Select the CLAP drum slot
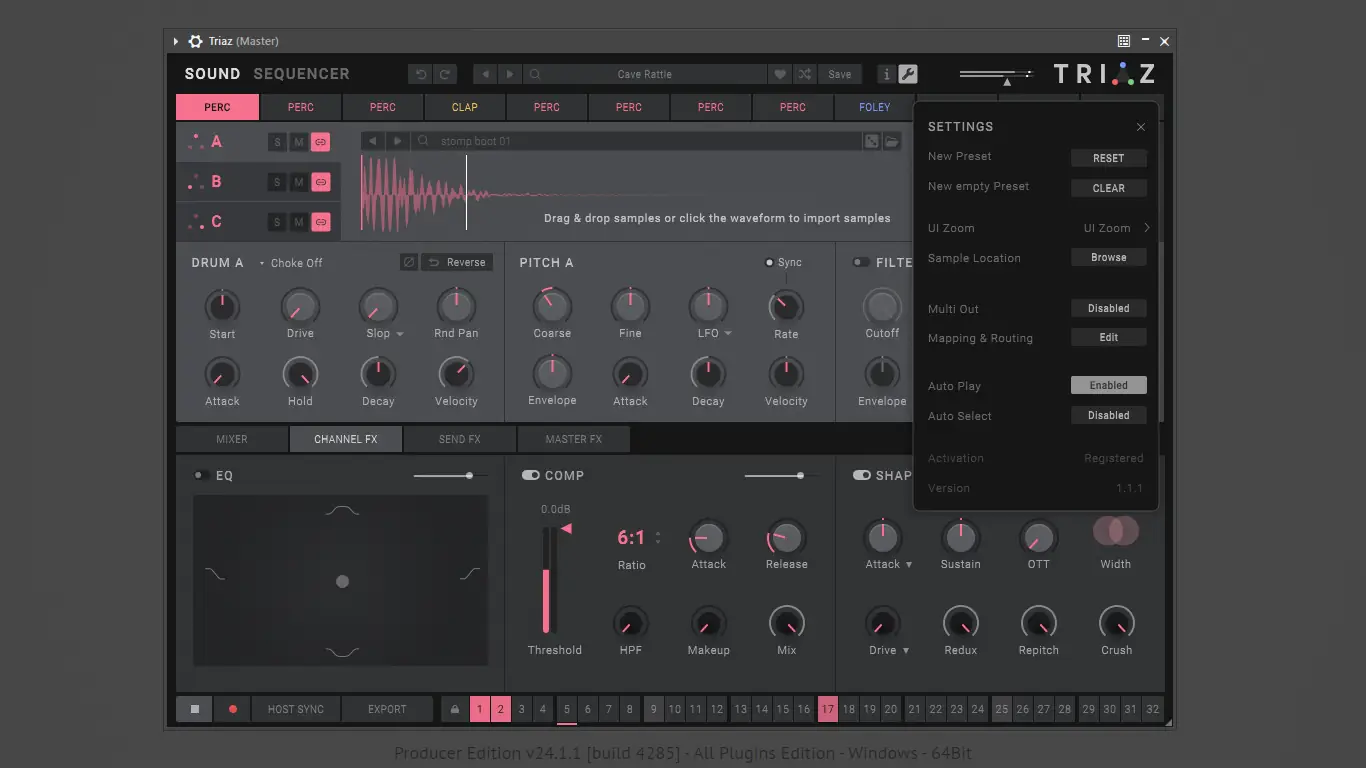The height and width of the screenshot is (768, 1366). point(465,107)
